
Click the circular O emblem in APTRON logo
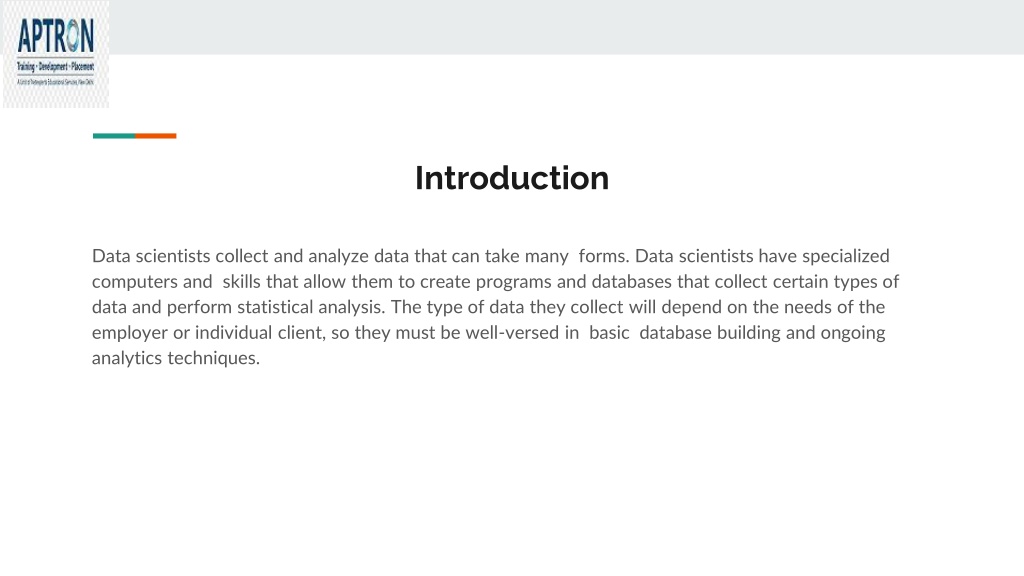(72, 36)
